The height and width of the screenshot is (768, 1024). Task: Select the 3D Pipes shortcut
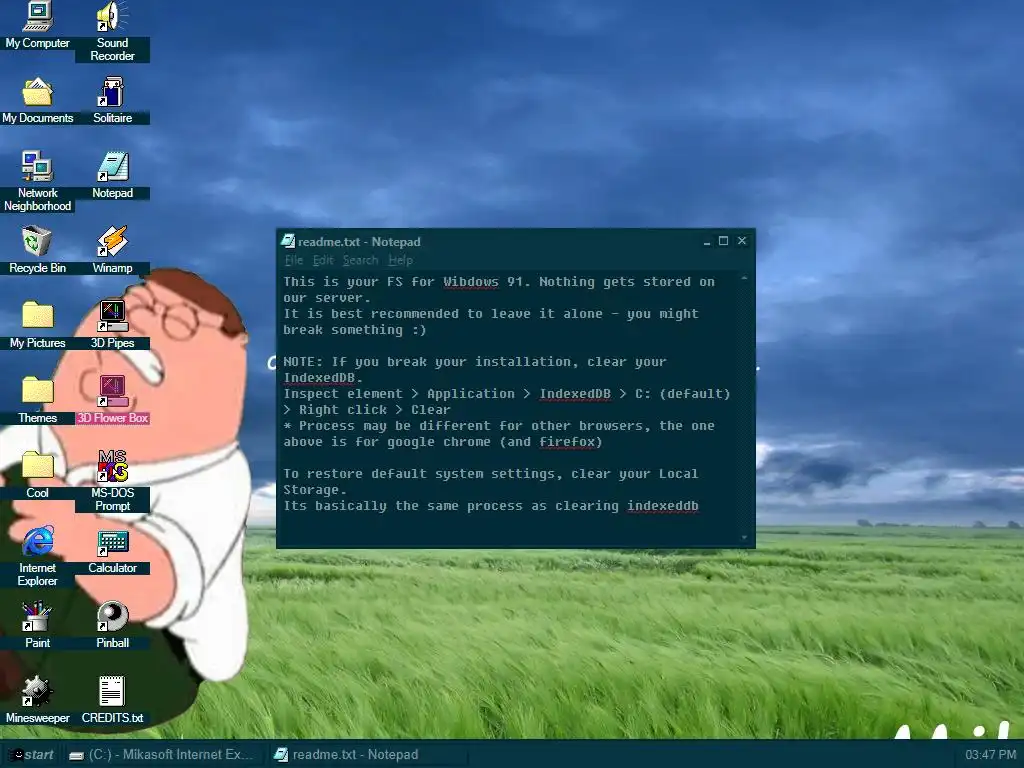click(x=112, y=325)
